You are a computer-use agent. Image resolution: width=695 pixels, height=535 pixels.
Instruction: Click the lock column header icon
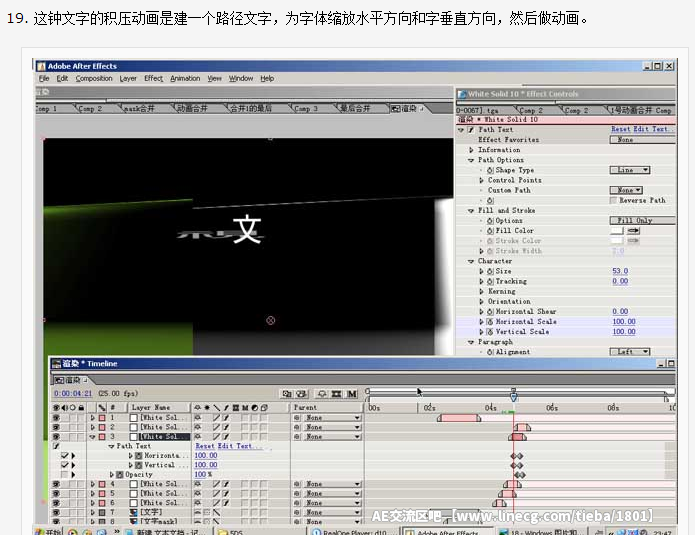tap(81, 408)
